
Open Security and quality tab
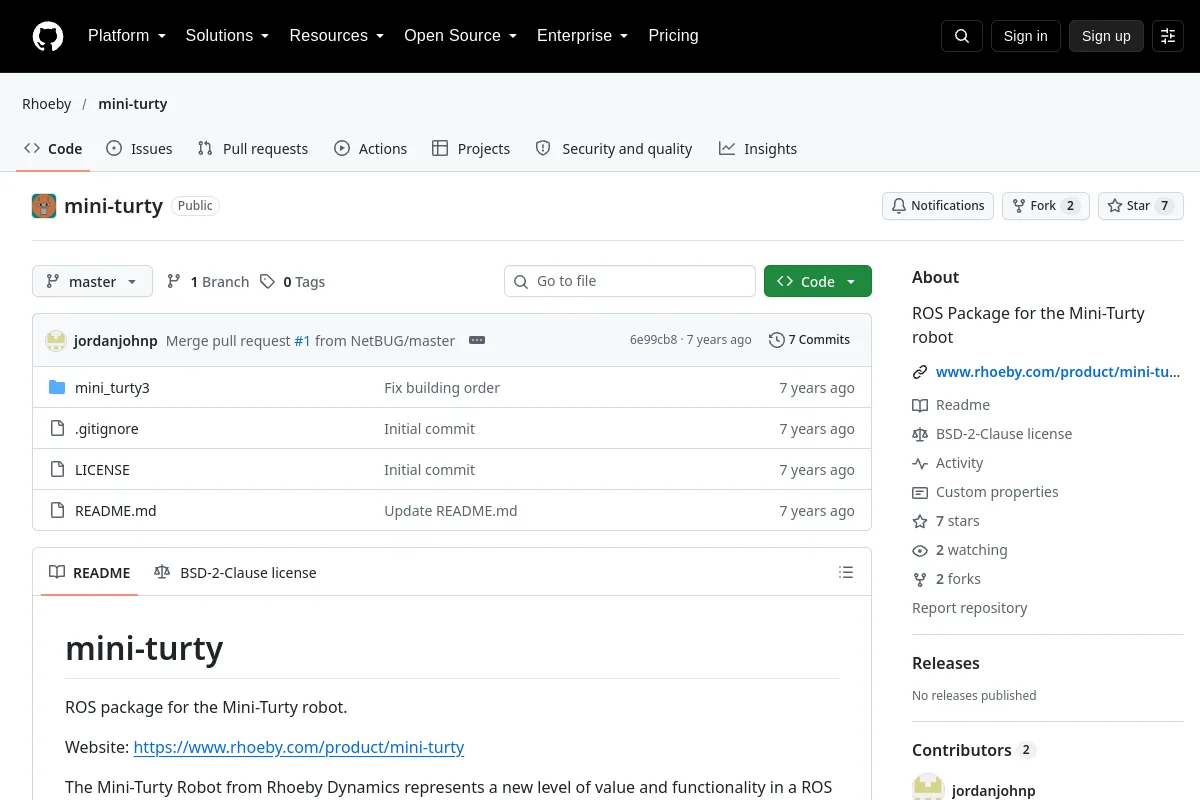[614, 149]
